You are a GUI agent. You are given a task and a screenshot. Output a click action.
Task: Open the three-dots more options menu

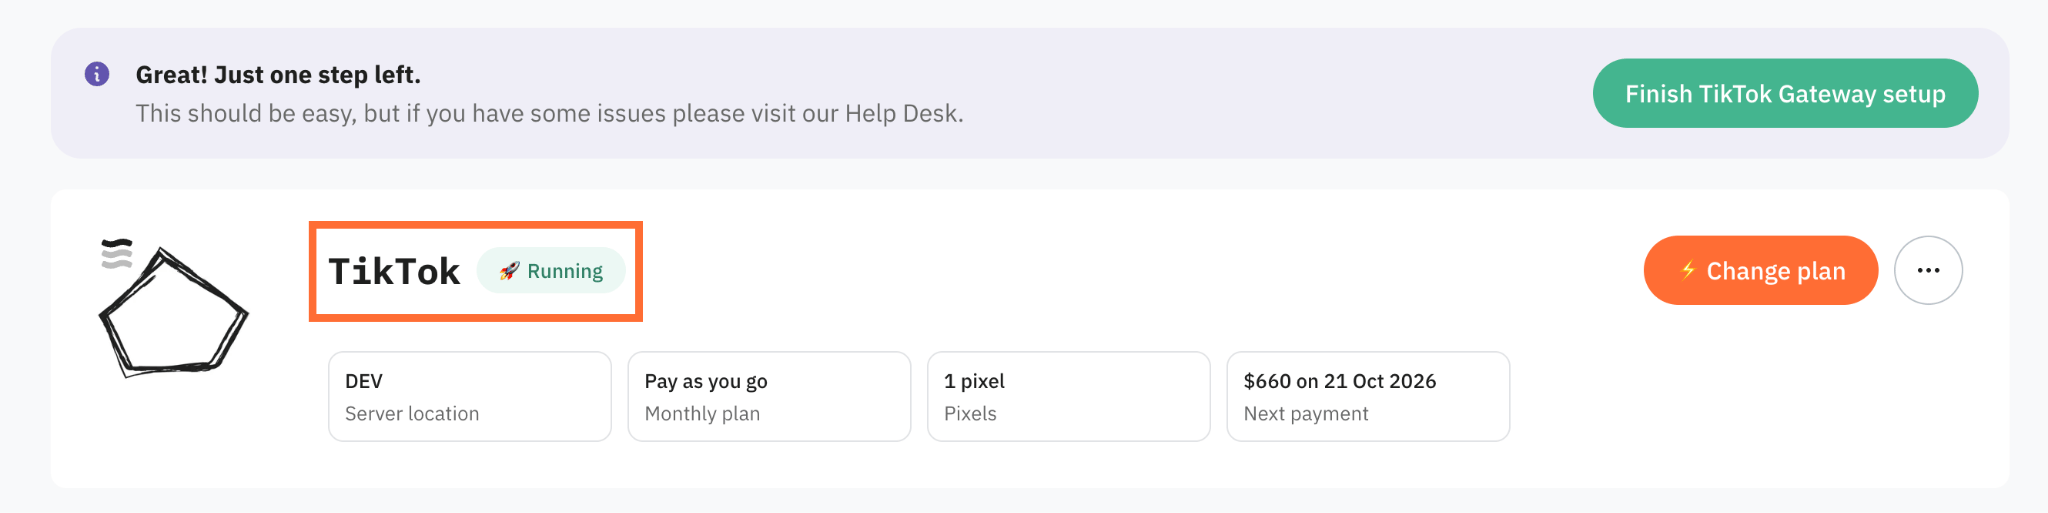coord(1928,270)
